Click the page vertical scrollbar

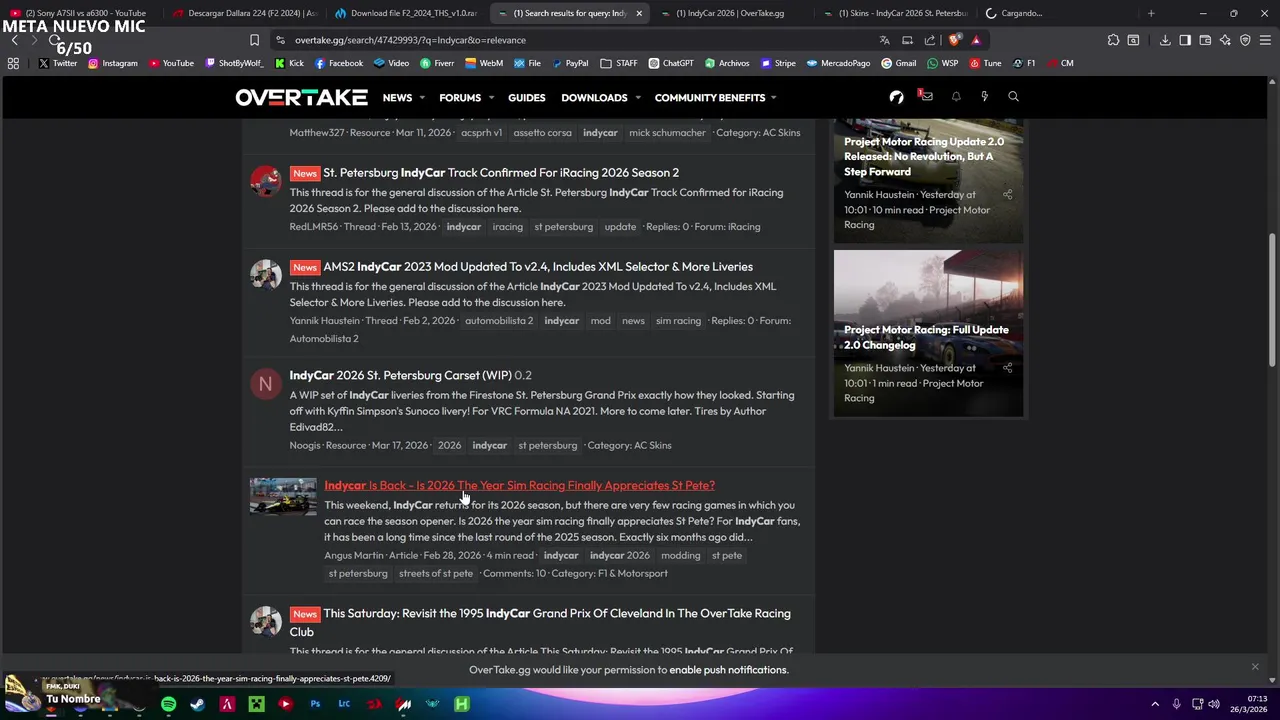tap(1273, 300)
